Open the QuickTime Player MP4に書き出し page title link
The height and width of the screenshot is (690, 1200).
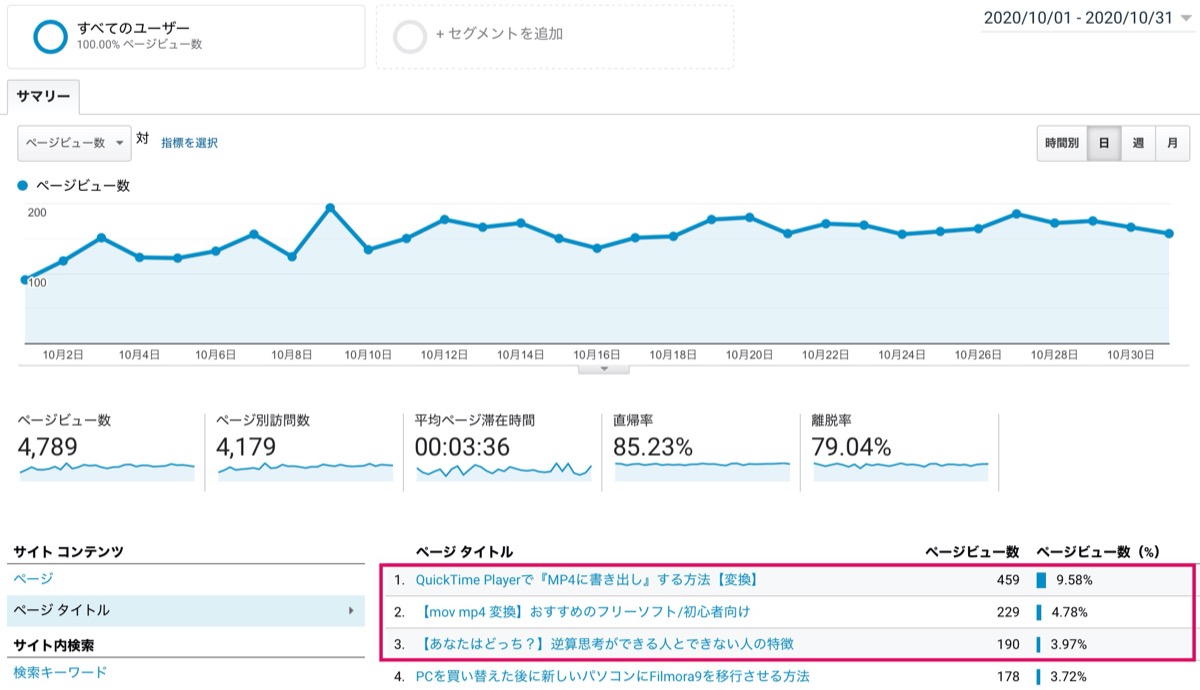coord(586,580)
